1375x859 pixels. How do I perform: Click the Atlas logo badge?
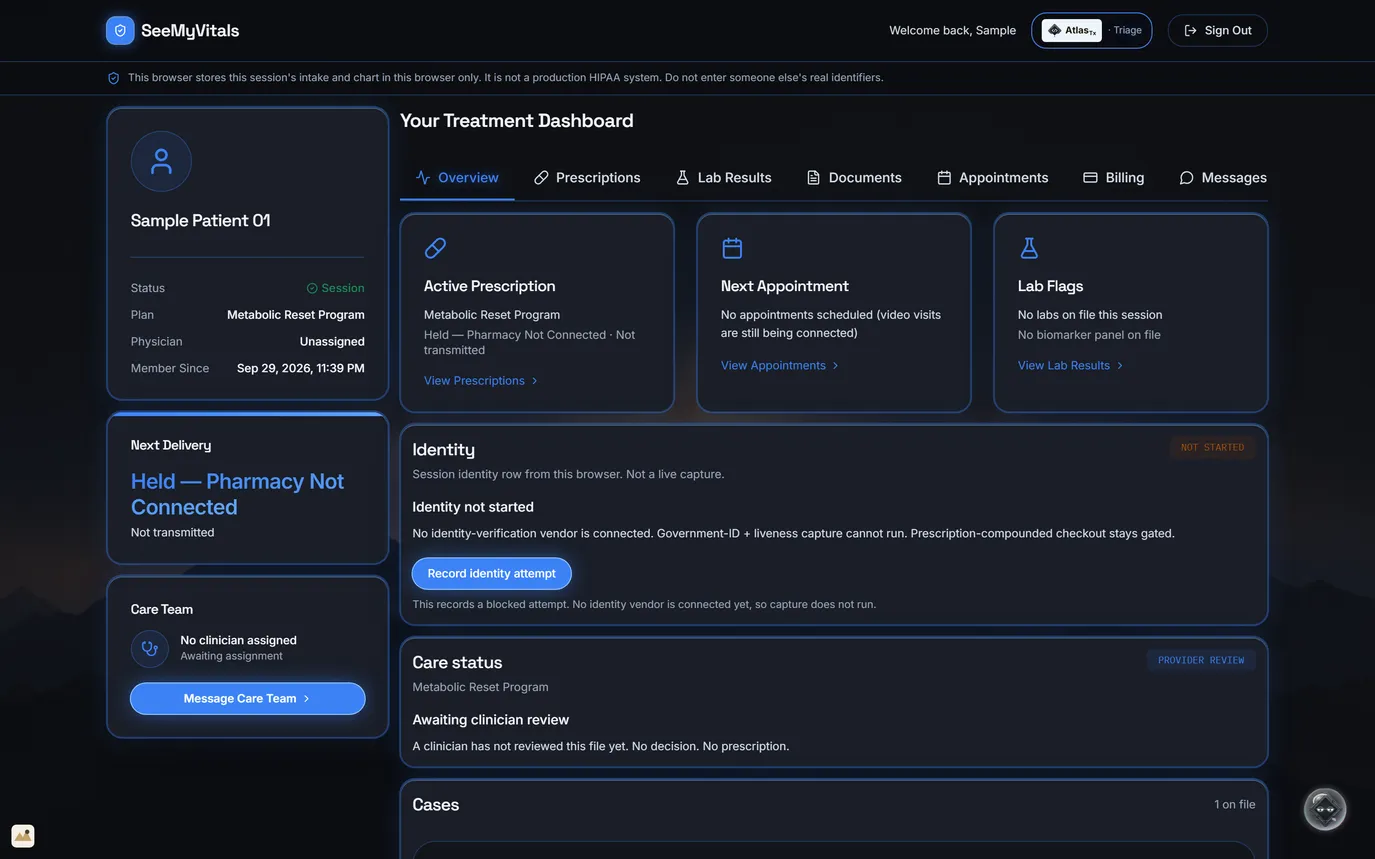(x=1072, y=30)
